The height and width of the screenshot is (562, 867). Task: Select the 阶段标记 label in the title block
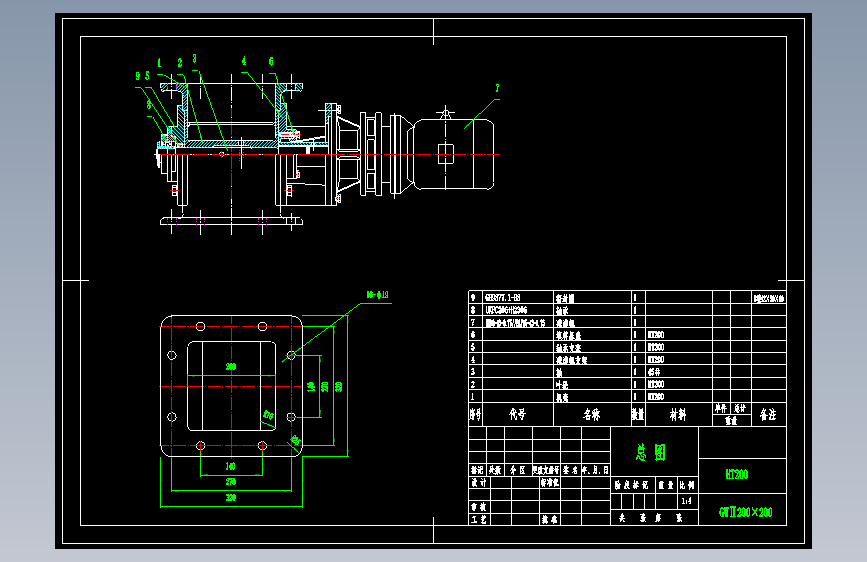[631, 485]
